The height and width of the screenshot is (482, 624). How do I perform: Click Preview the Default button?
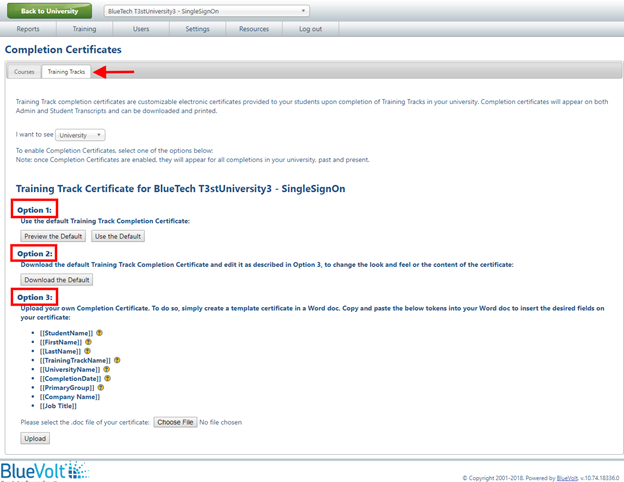click(53, 236)
